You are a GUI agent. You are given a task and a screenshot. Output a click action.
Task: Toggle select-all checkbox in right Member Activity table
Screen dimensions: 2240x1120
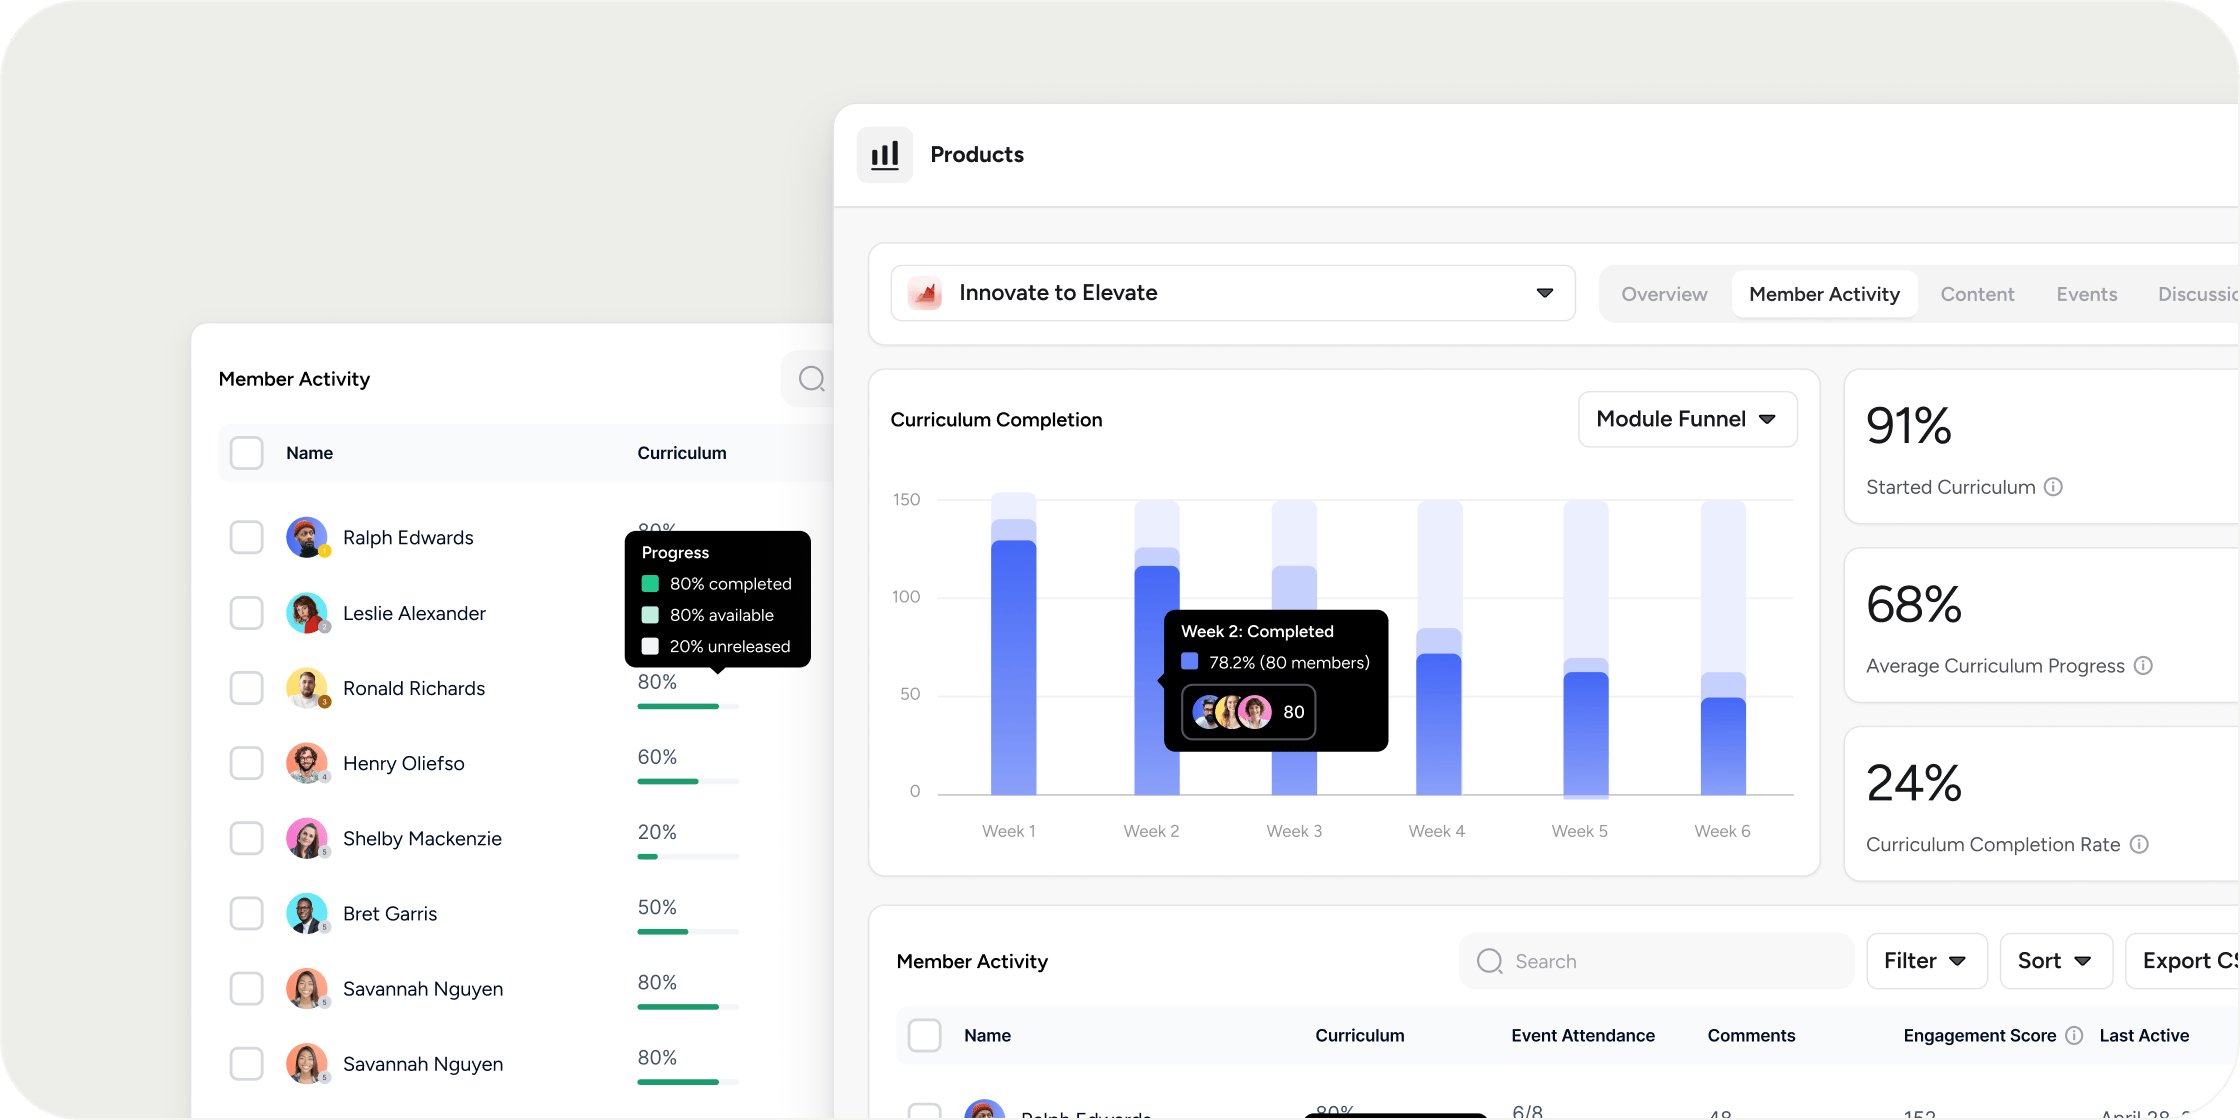coord(924,1036)
